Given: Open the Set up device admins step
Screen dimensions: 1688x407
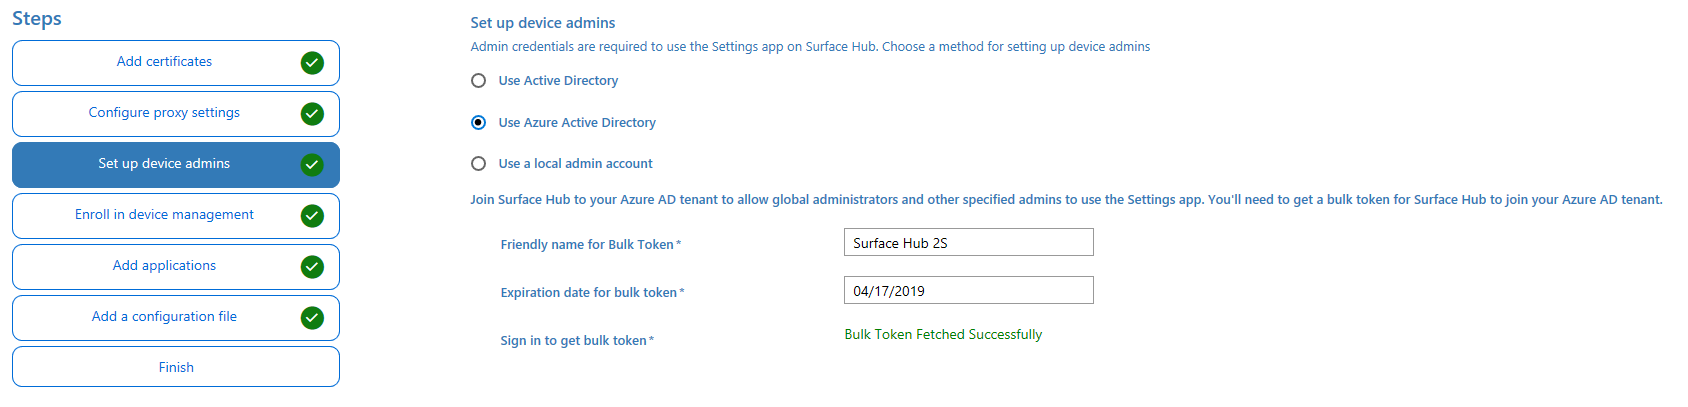Looking at the screenshot, I should click(x=164, y=164).
